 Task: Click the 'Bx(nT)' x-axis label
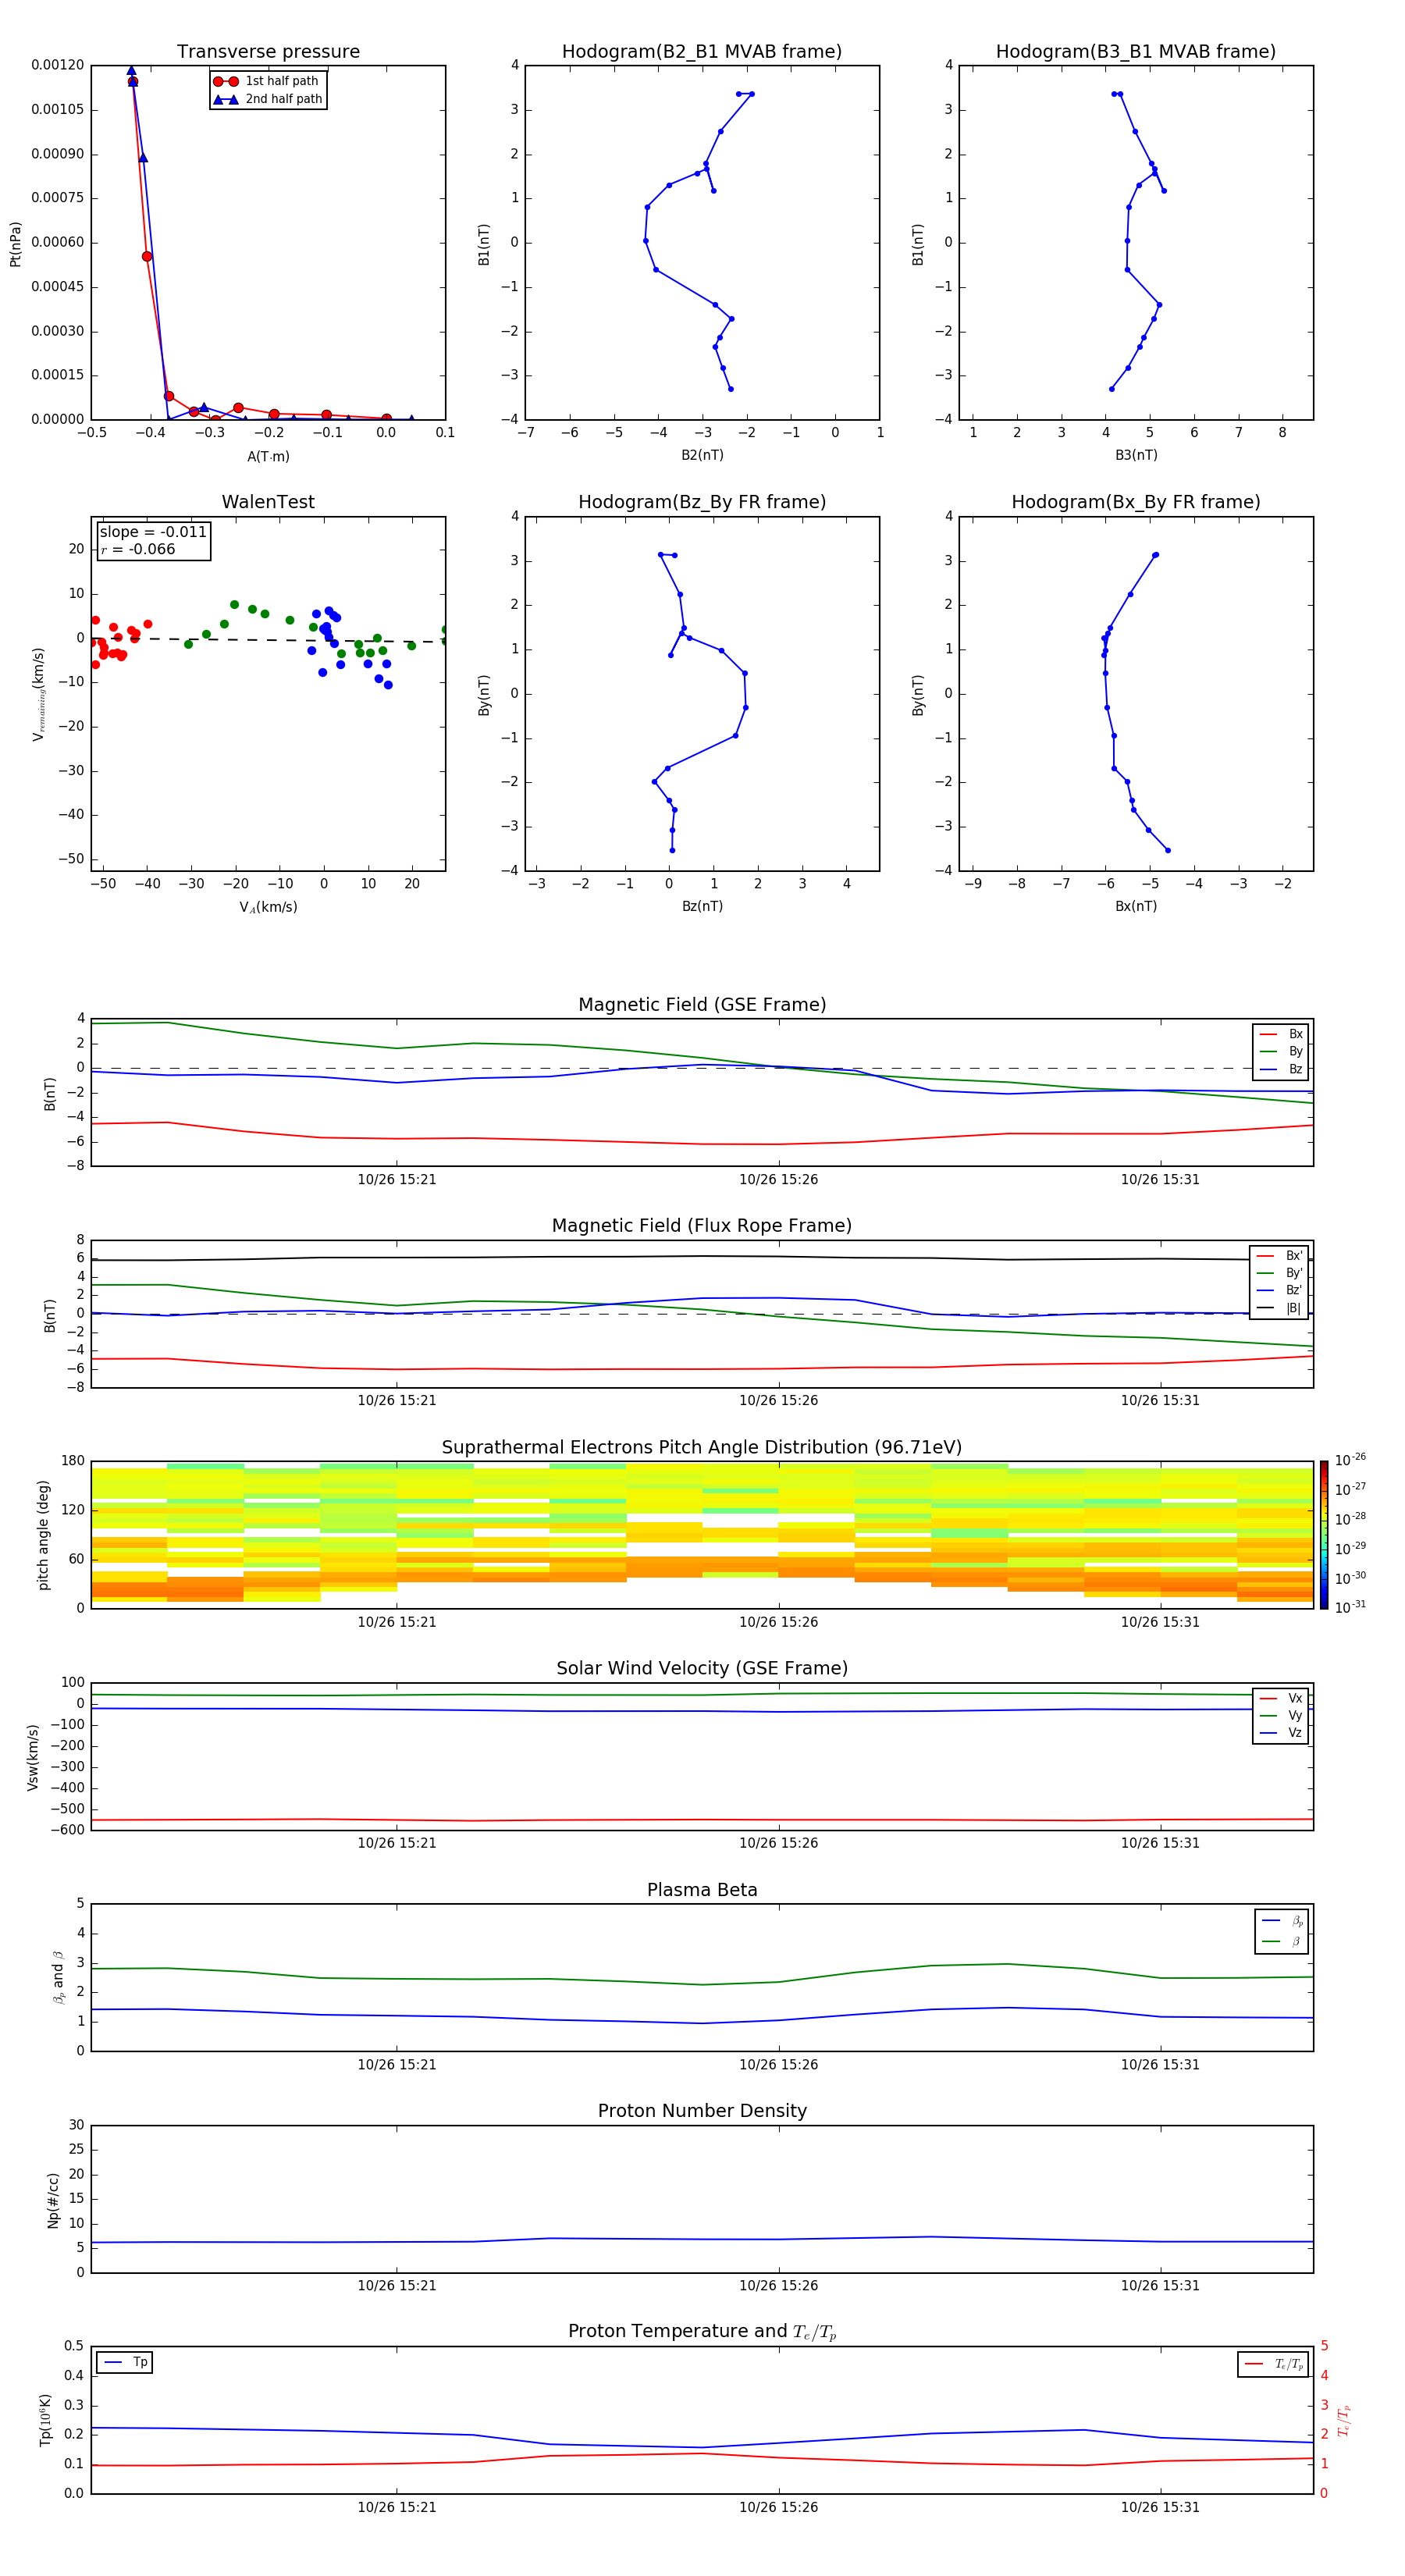(1136, 907)
